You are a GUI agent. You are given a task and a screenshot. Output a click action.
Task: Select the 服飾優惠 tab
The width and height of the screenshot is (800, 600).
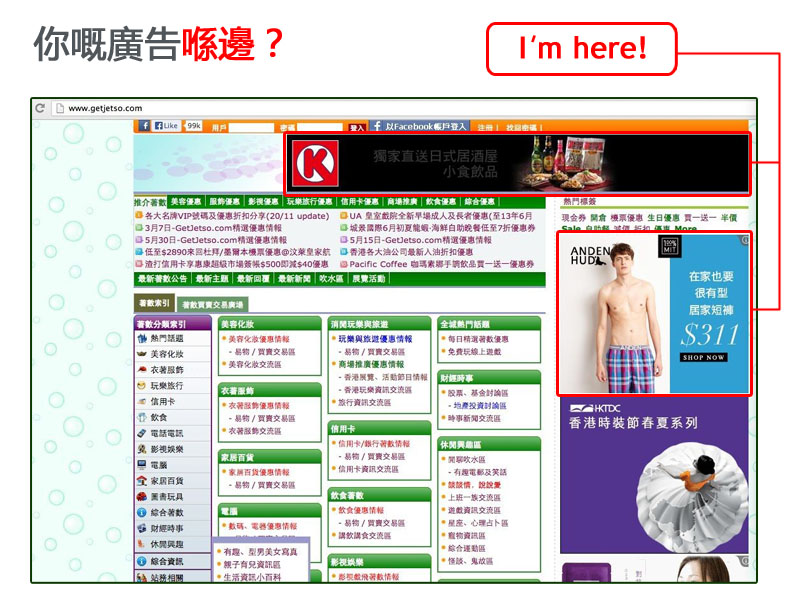[225, 202]
